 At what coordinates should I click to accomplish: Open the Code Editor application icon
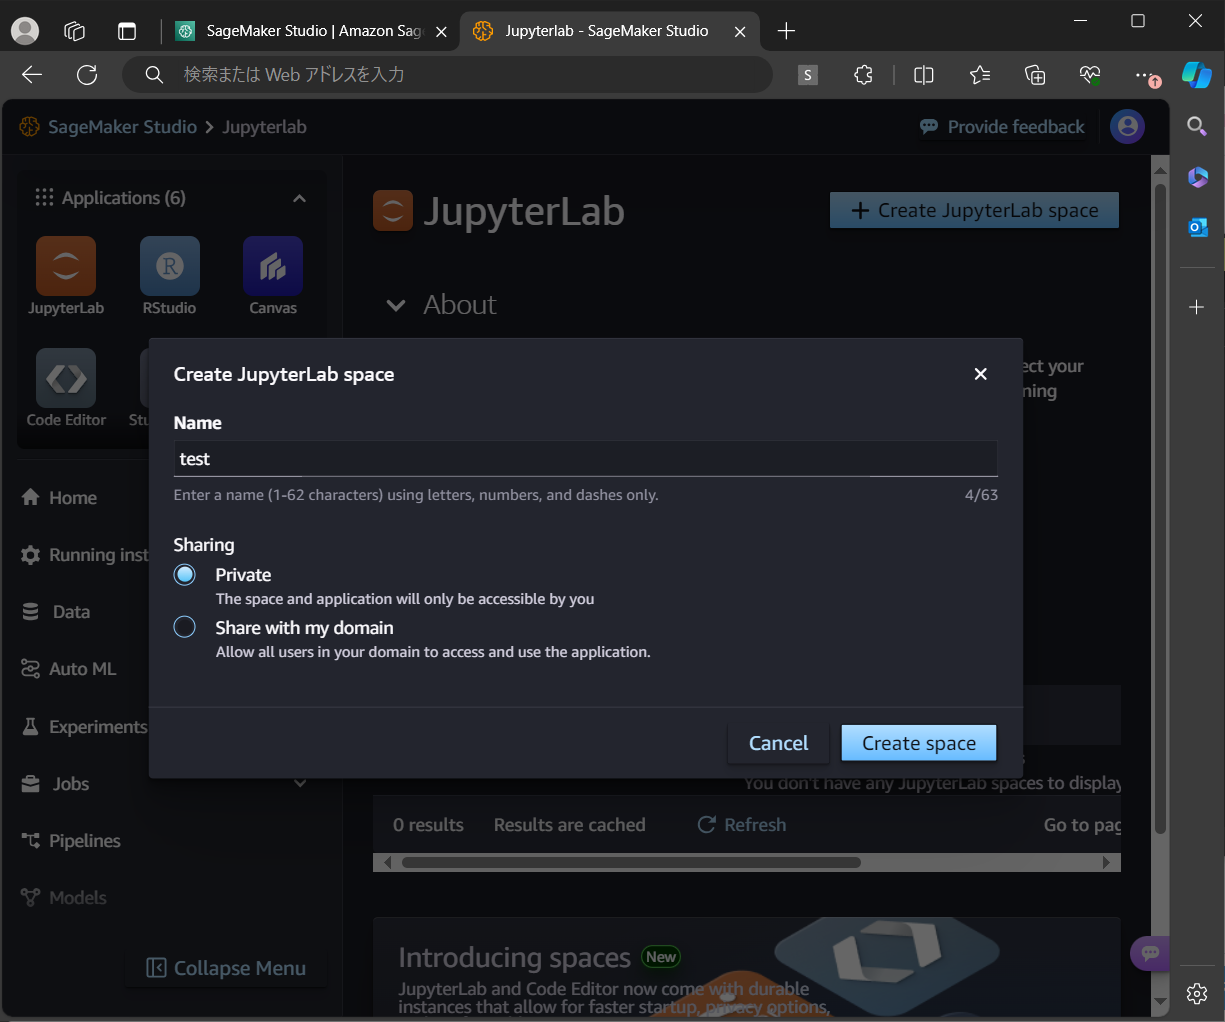[66, 378]
